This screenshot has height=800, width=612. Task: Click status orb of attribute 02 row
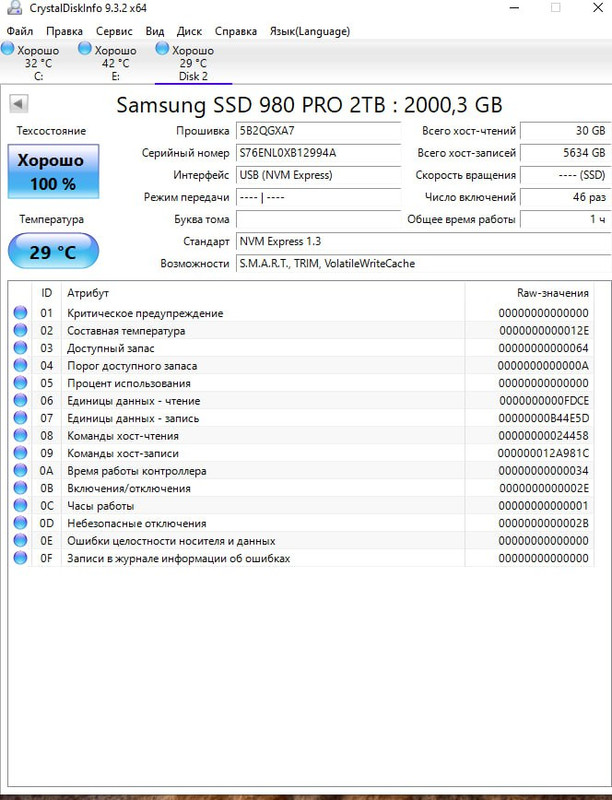point(20,330)
